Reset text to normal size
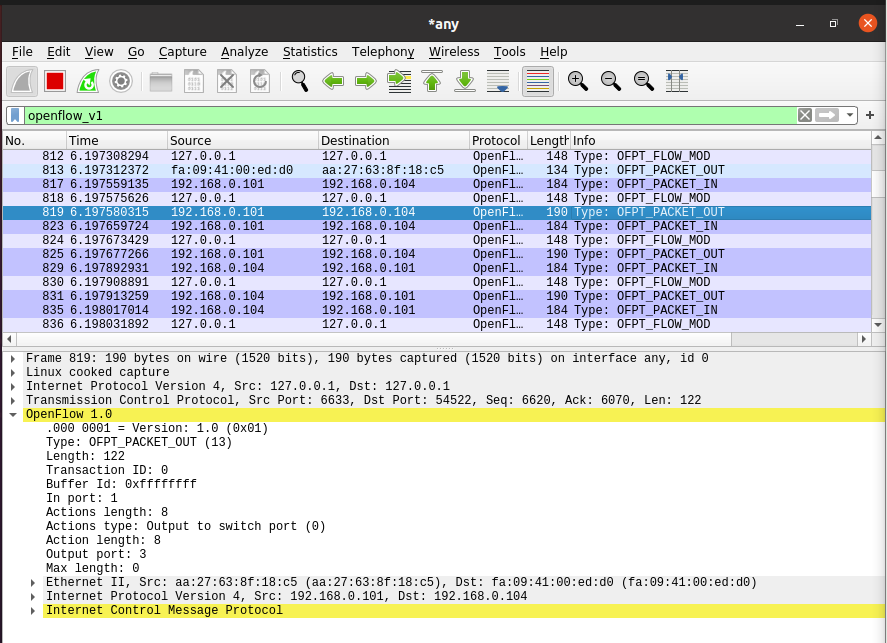Viewport: 887px width, 643px height. [x=644, y=81]
